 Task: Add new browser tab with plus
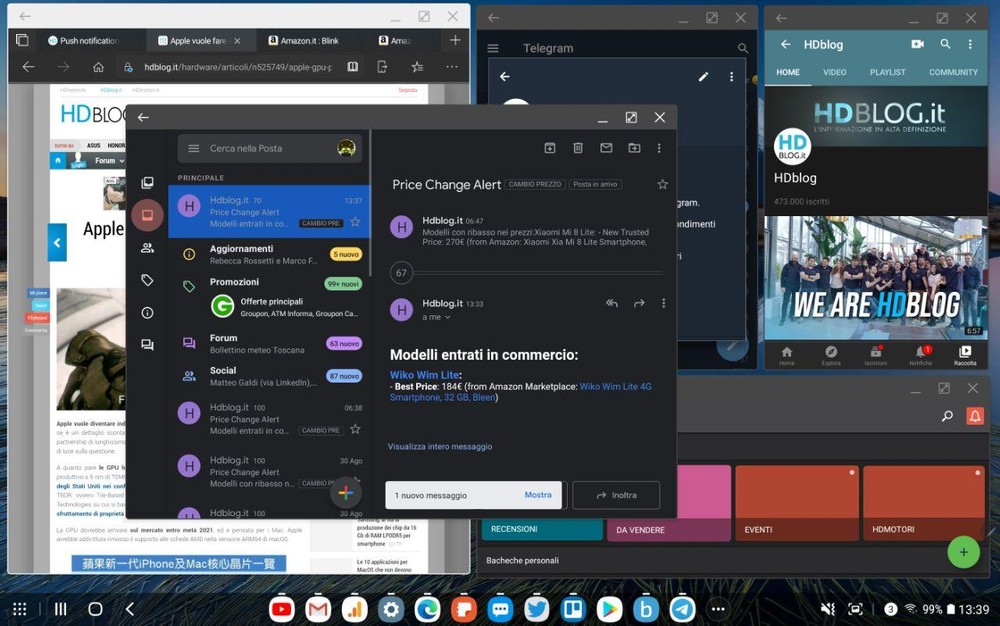pyautogui.click(x=455, y=40)
